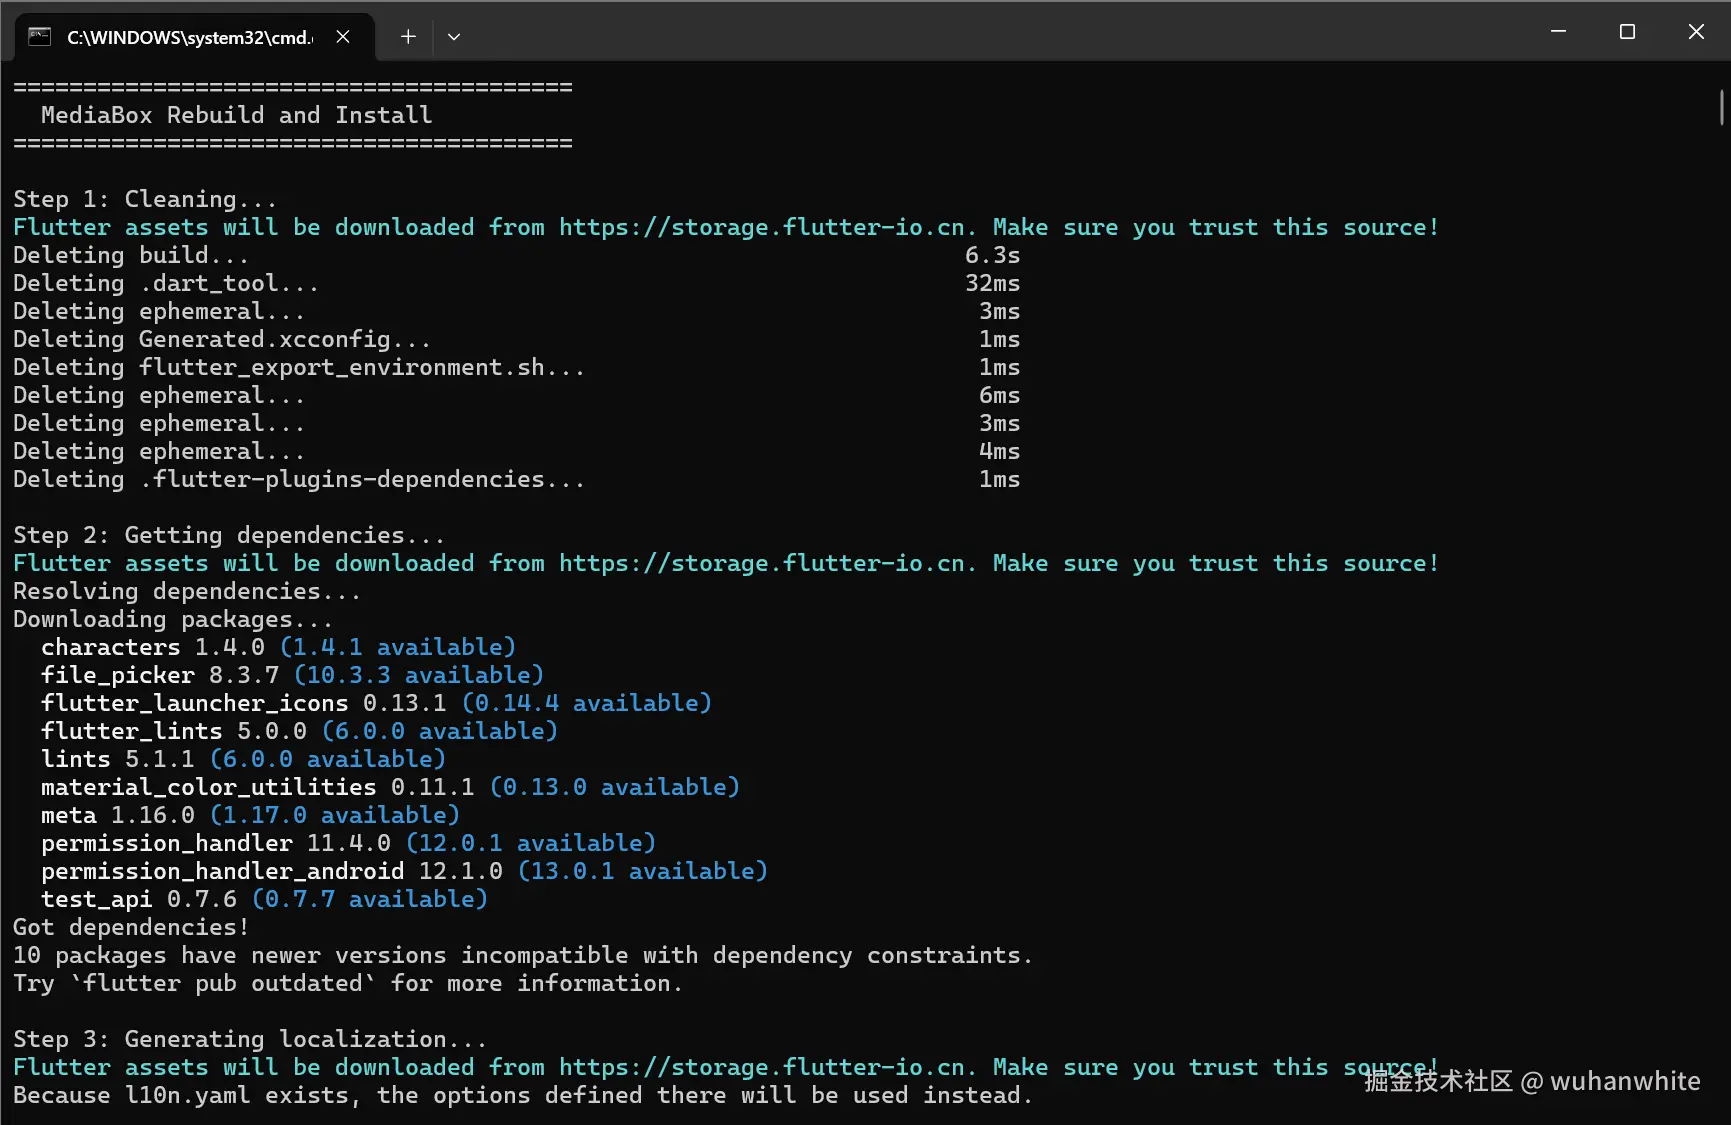Click the "Got dependencies!" line
The height and width of the screenshot is (1125, 1731).
(x=131, y=927)
